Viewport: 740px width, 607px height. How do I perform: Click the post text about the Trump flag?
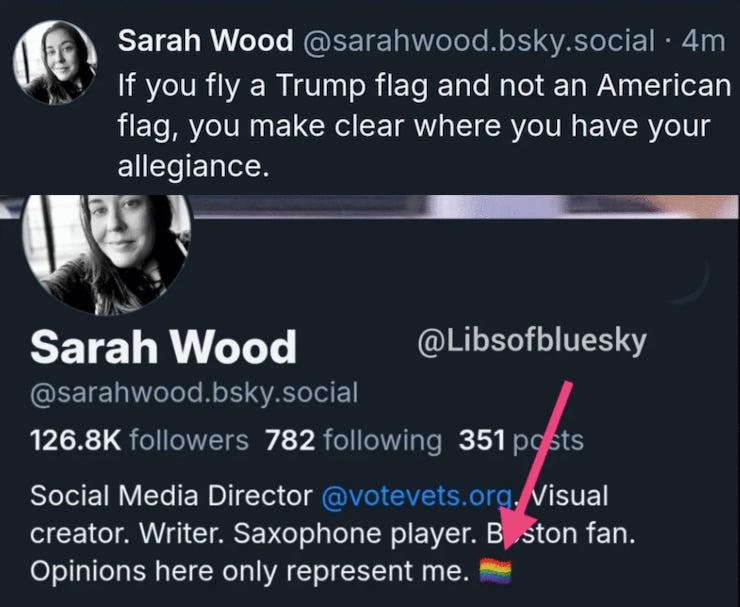424,126
